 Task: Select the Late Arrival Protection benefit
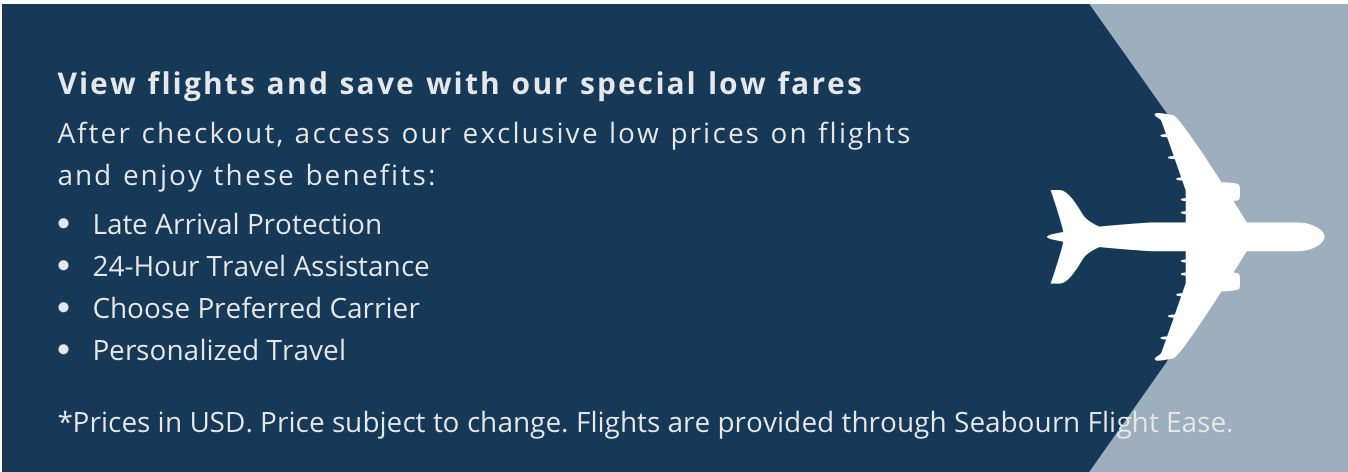tap(237, 225)
